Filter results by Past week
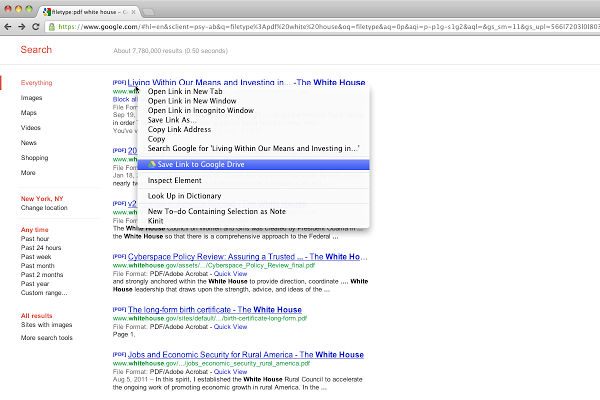Image resolution: width=600 pixels, height=400 pixels. (36, 257)
